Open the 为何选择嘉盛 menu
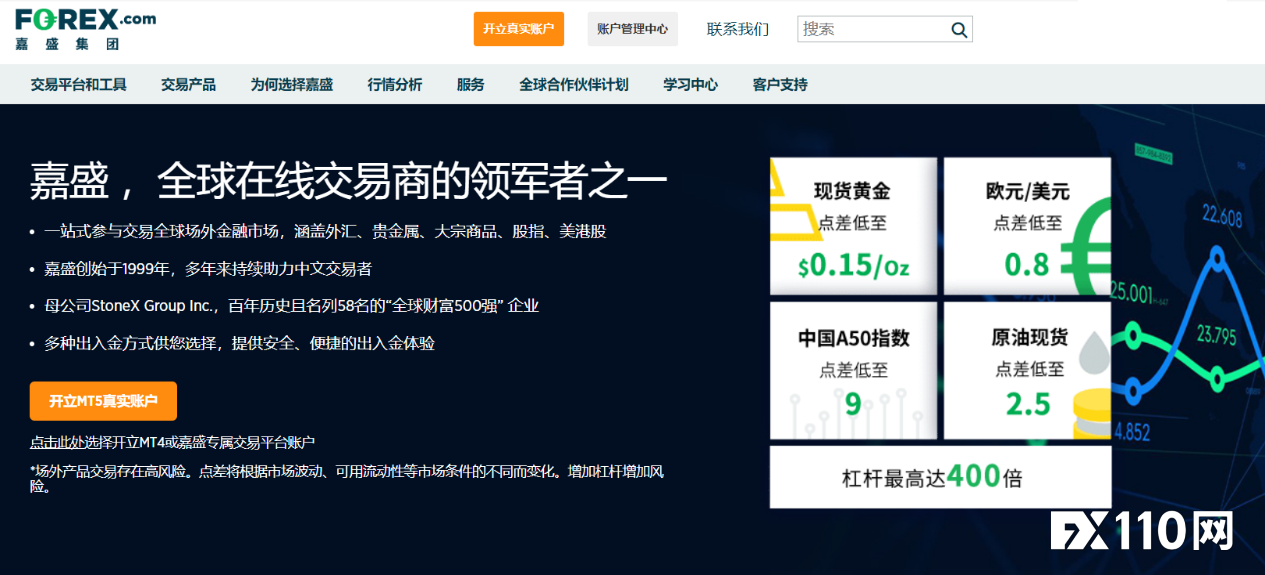 tap(292, 85)
